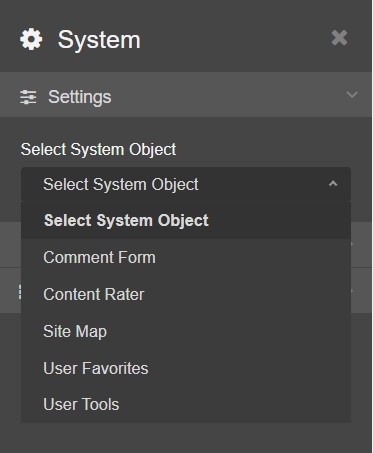Click the System panel title

tap(99, 40)
